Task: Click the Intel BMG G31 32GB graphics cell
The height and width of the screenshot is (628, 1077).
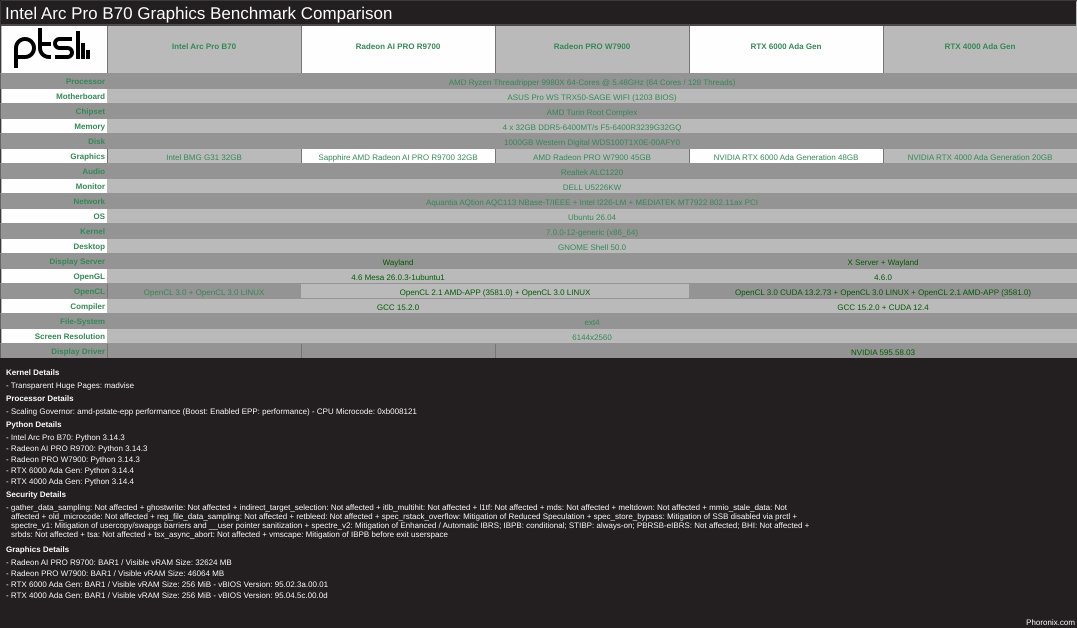Action: 204,157
